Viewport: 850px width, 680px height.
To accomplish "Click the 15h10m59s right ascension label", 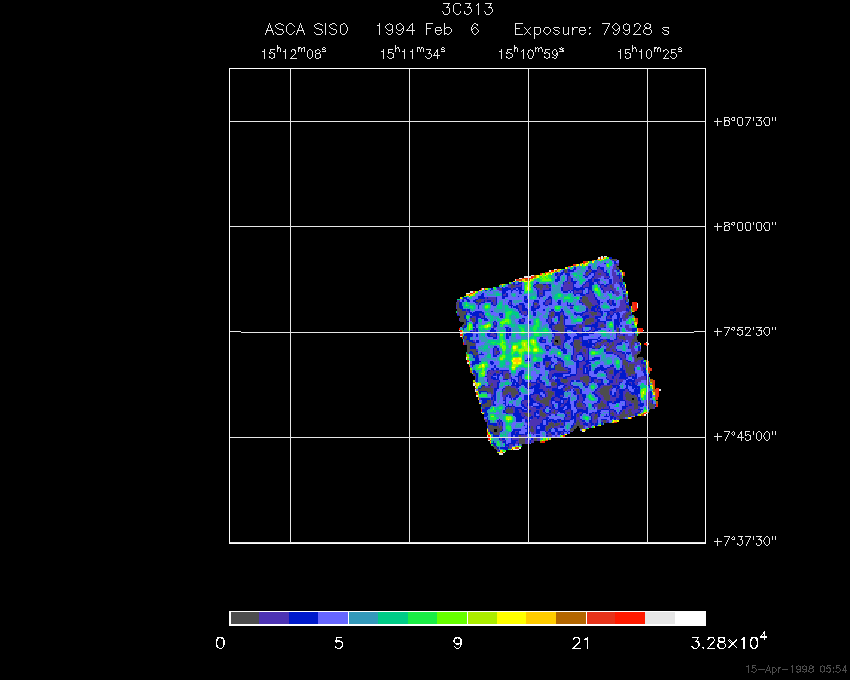I will (x=531, y=54).
